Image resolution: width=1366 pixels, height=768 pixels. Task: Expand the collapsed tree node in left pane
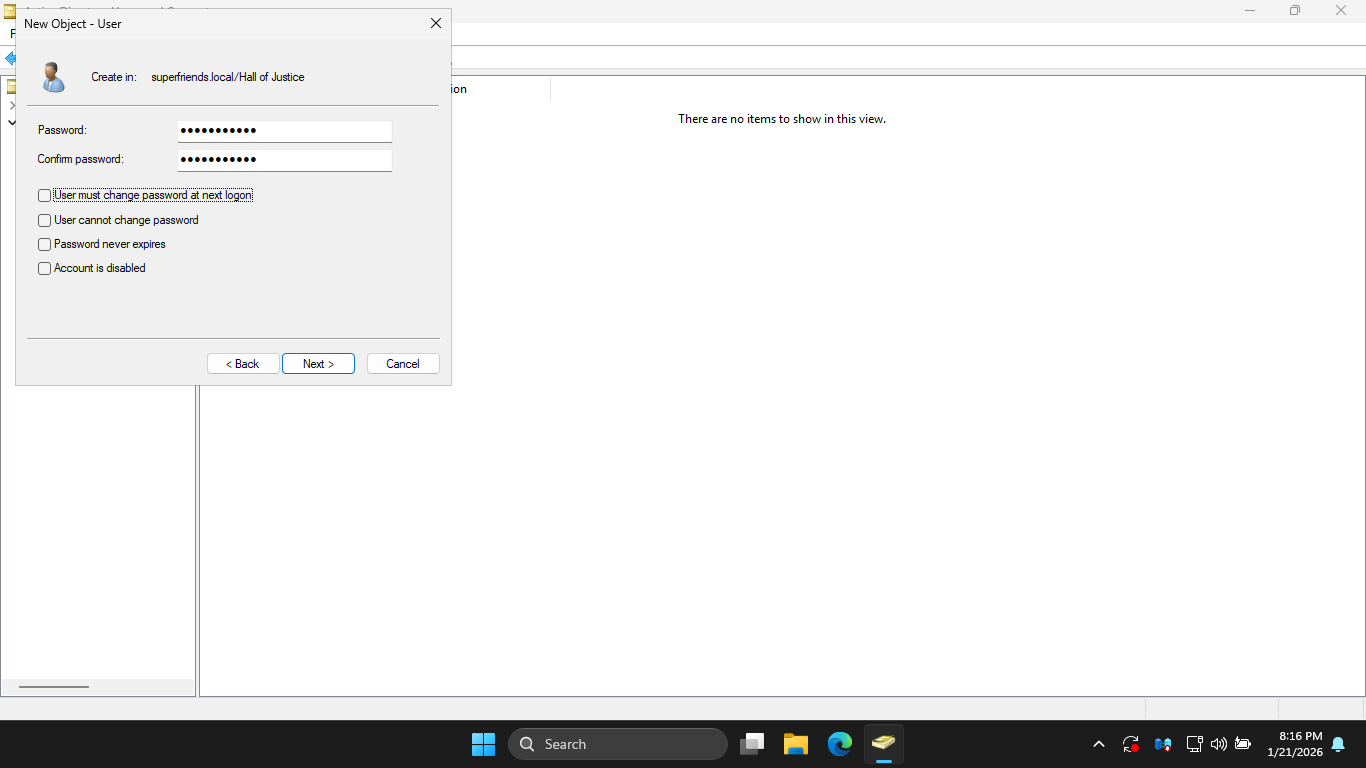(x=12, y=105)
